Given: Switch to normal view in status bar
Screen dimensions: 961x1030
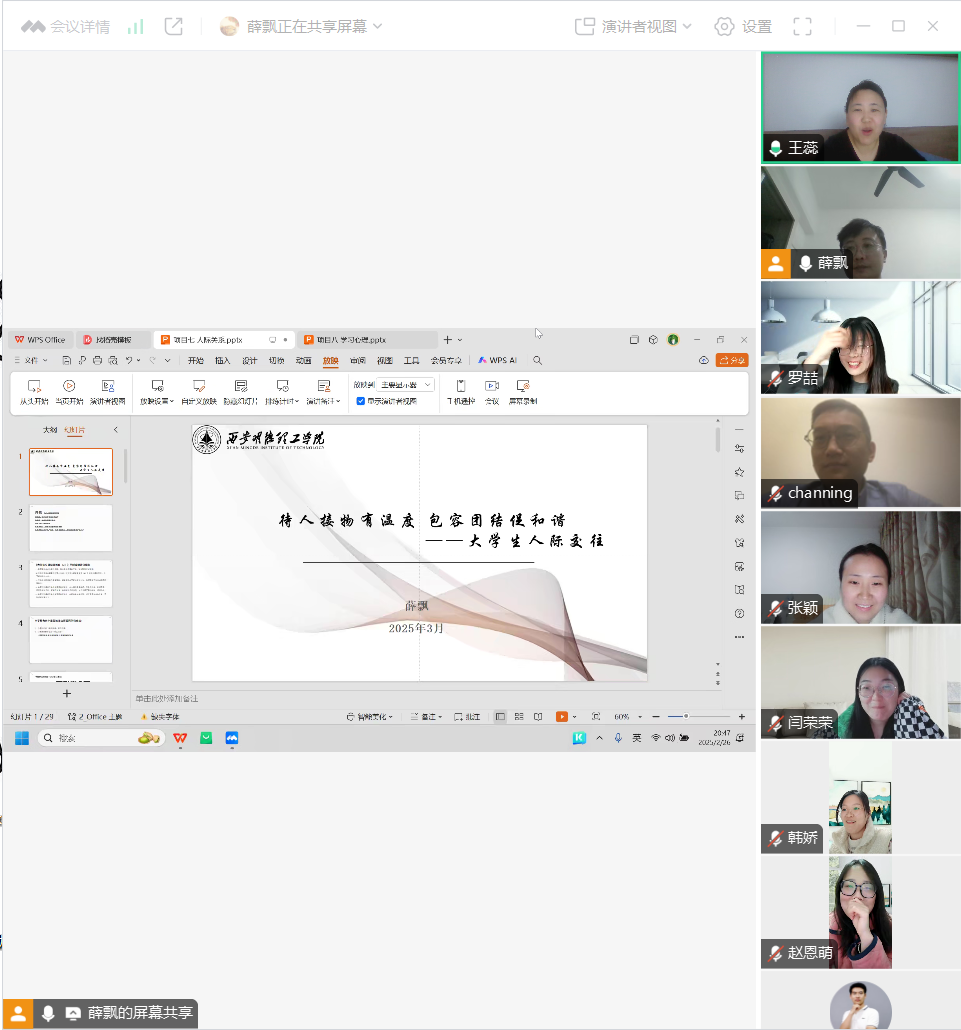Looking at the screenshot, I should tap(500, 717).
